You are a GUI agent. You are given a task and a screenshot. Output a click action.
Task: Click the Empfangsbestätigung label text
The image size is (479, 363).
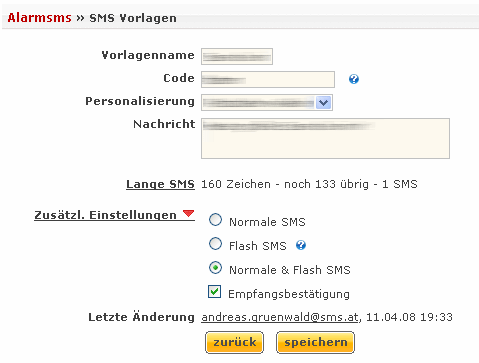tap(289, 294)
